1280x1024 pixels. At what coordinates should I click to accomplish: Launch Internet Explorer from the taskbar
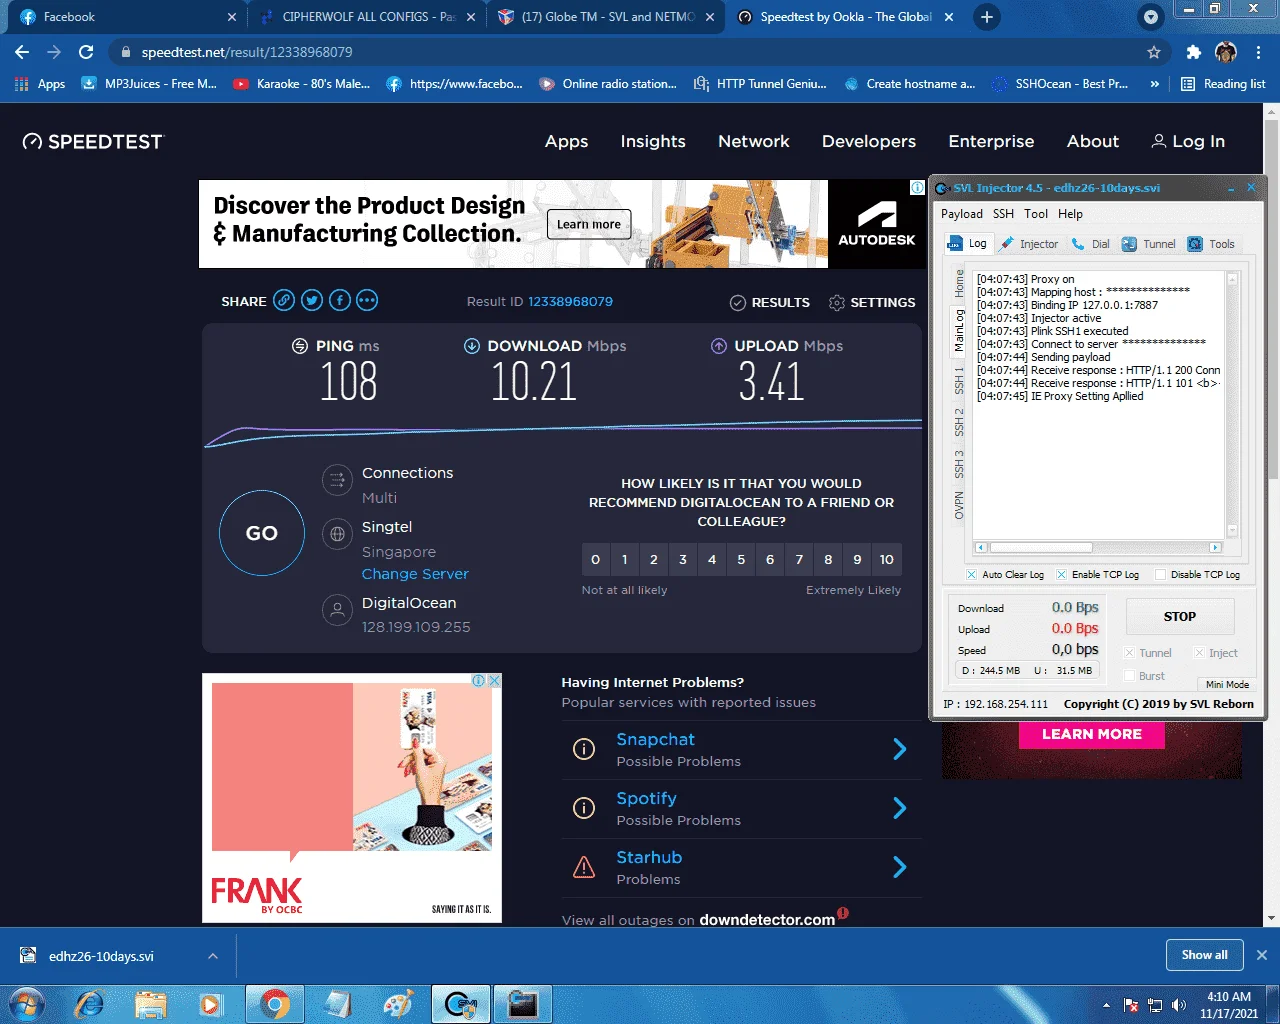tap(89, 1003)
